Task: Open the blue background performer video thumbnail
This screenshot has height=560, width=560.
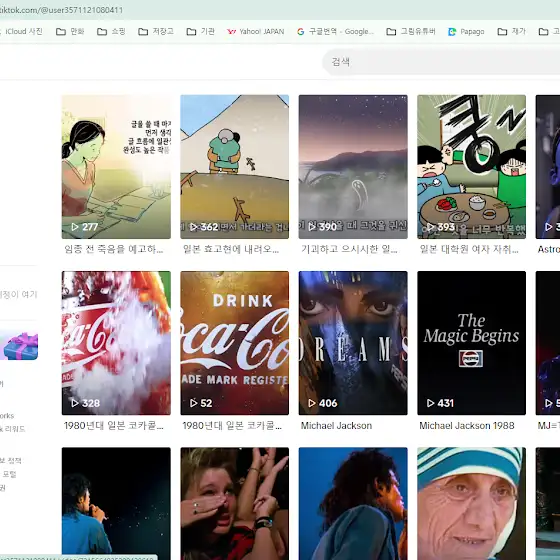Action: [x=353, y=504]
